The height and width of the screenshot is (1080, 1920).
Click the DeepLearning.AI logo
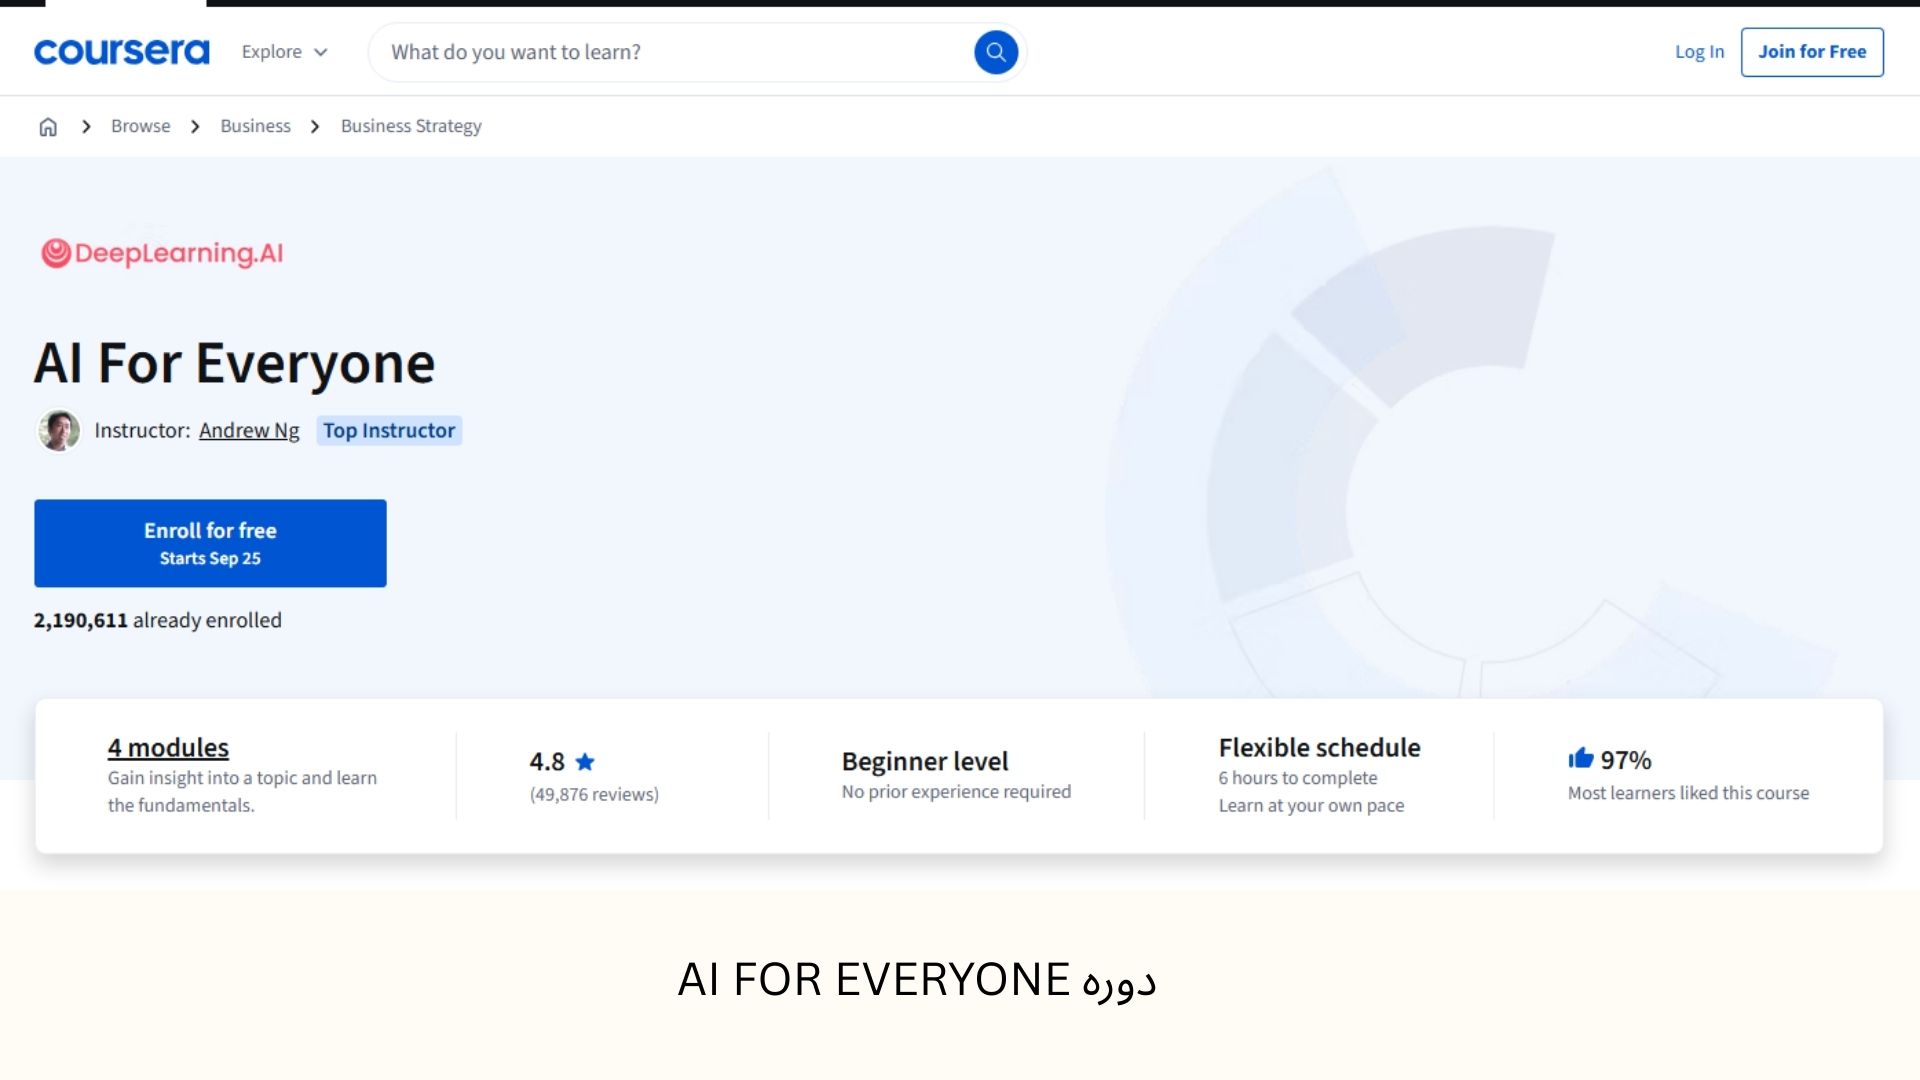pos(162,253)
